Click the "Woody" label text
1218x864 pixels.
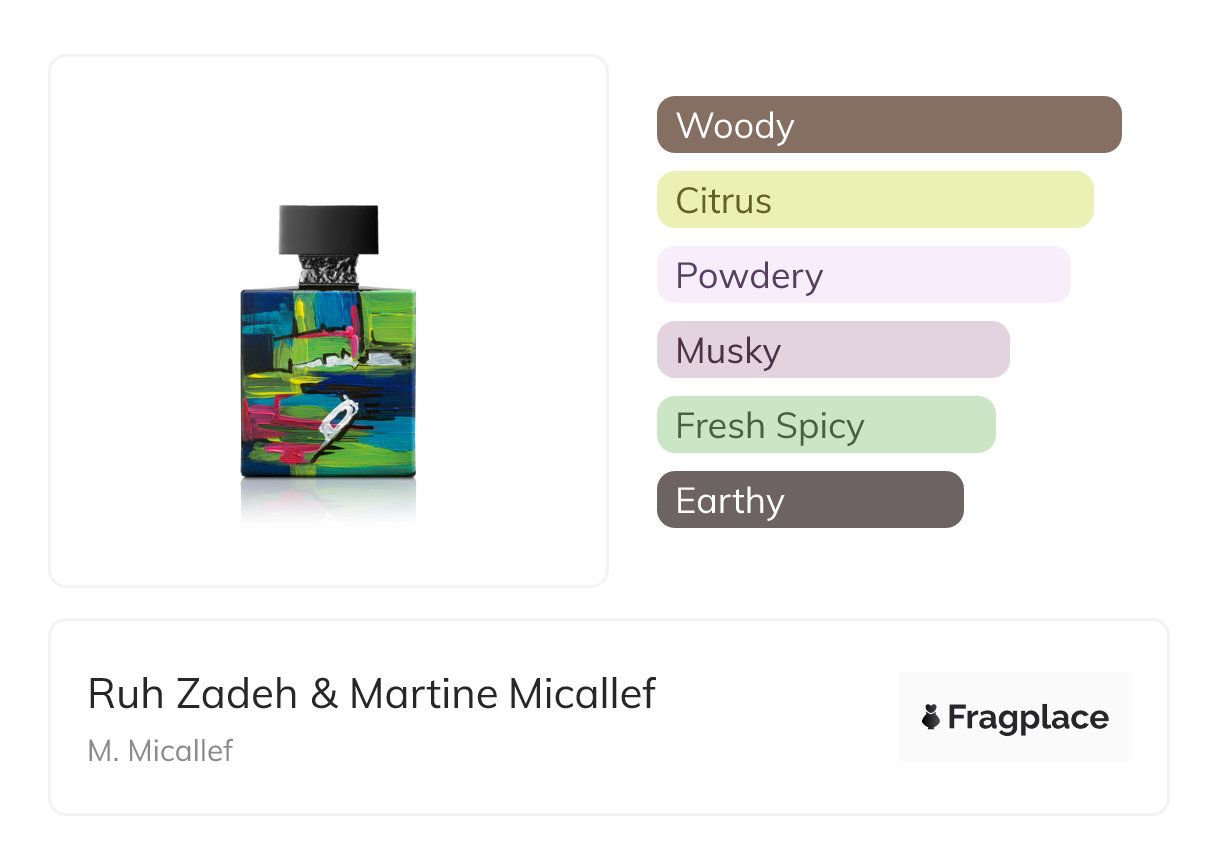tap(735, 126)
